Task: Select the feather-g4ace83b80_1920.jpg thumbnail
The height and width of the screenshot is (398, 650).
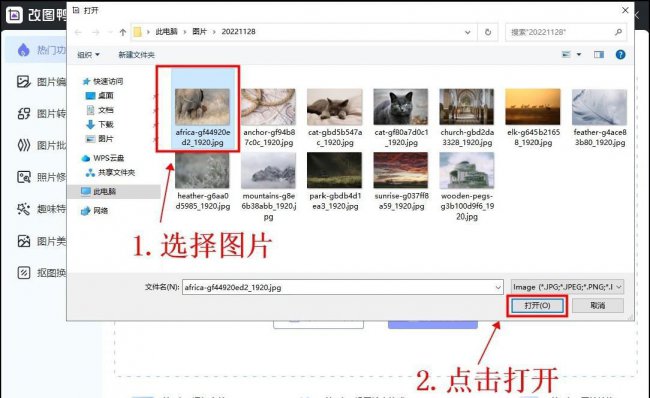Action: 599,107
